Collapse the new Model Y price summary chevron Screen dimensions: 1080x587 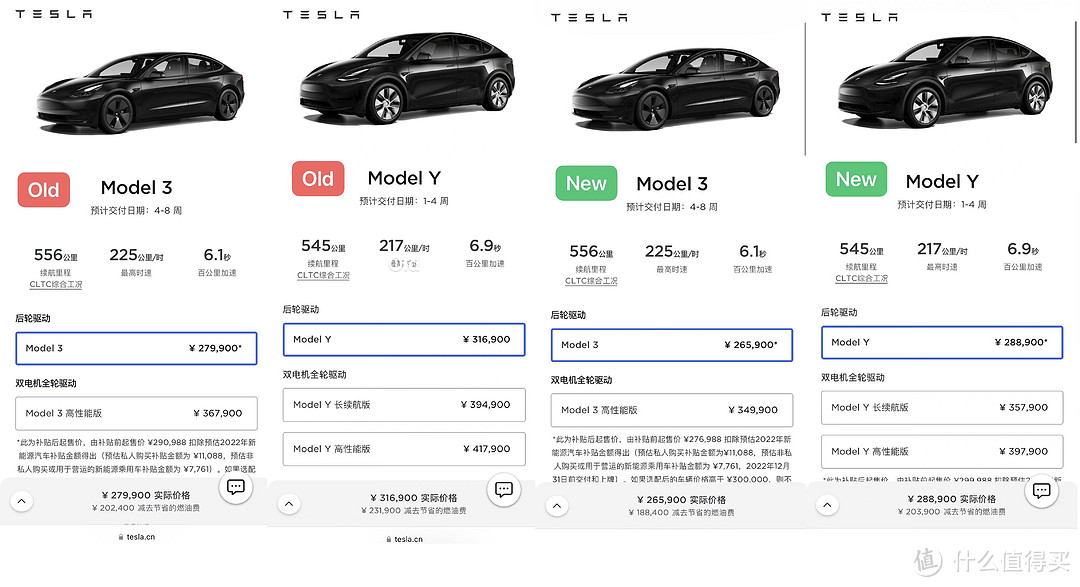(x=827, y=507)
